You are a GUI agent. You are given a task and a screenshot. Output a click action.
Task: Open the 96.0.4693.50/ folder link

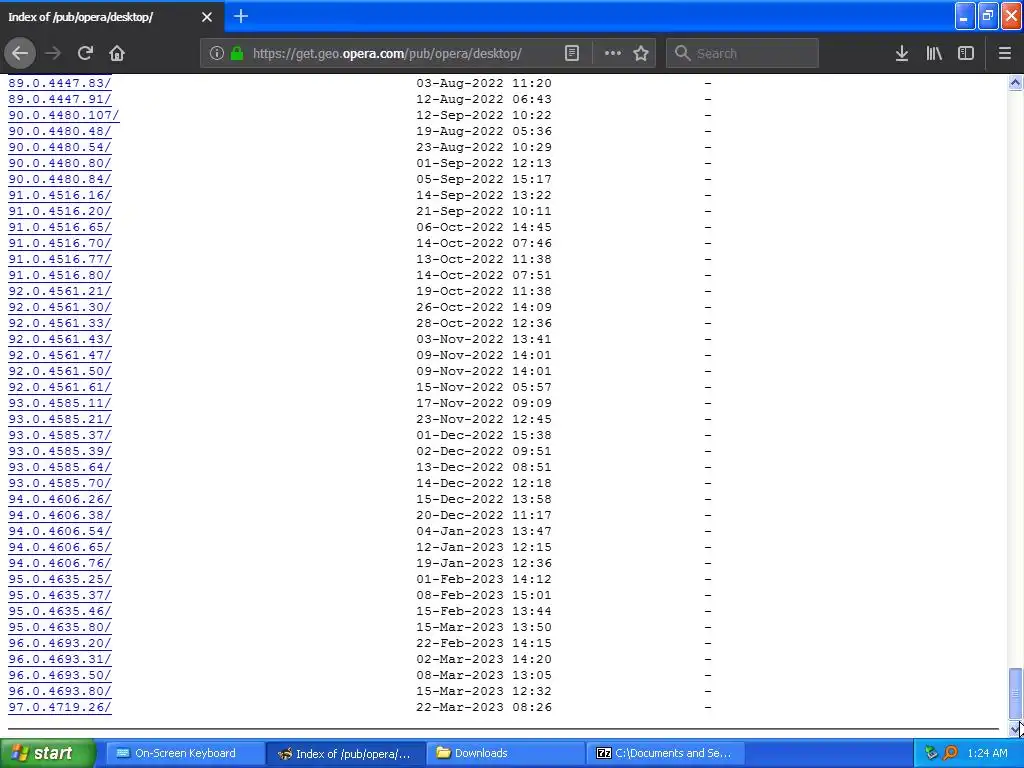click(59, 675)
